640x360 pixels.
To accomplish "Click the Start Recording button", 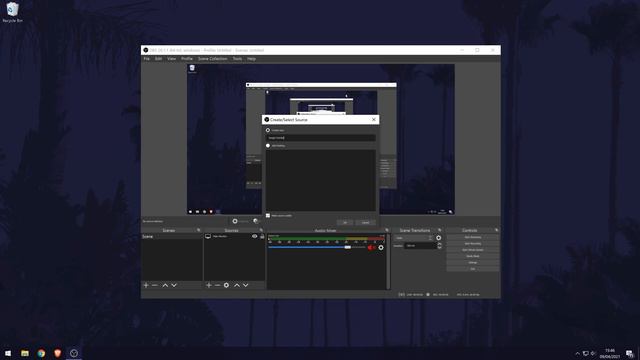I will point(473,244).
